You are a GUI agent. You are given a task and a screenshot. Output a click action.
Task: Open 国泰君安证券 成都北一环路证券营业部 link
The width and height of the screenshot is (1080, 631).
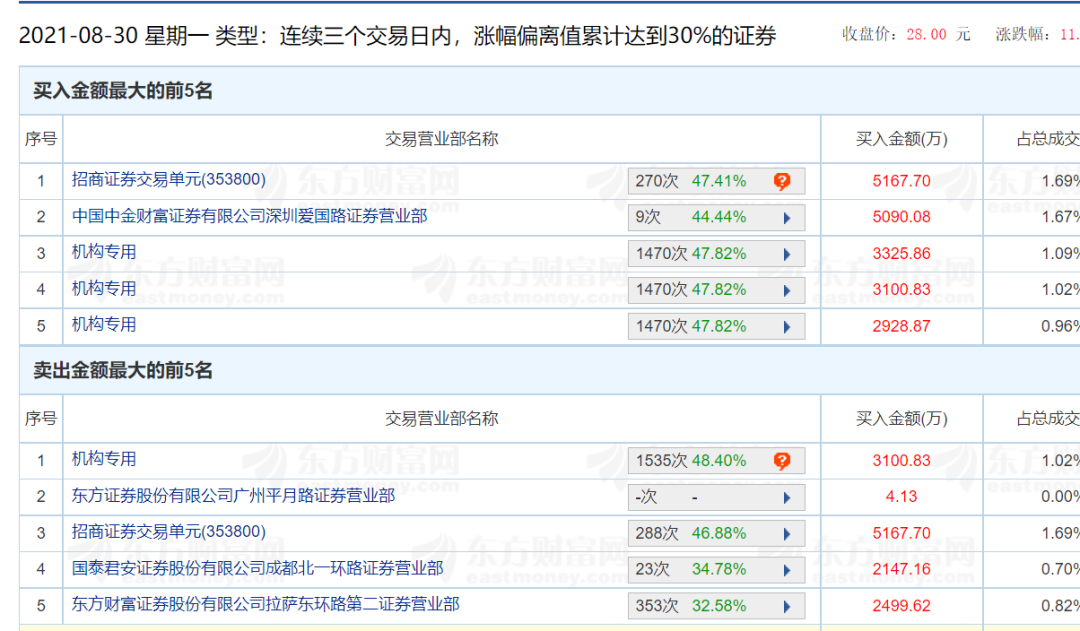(257, 568)
